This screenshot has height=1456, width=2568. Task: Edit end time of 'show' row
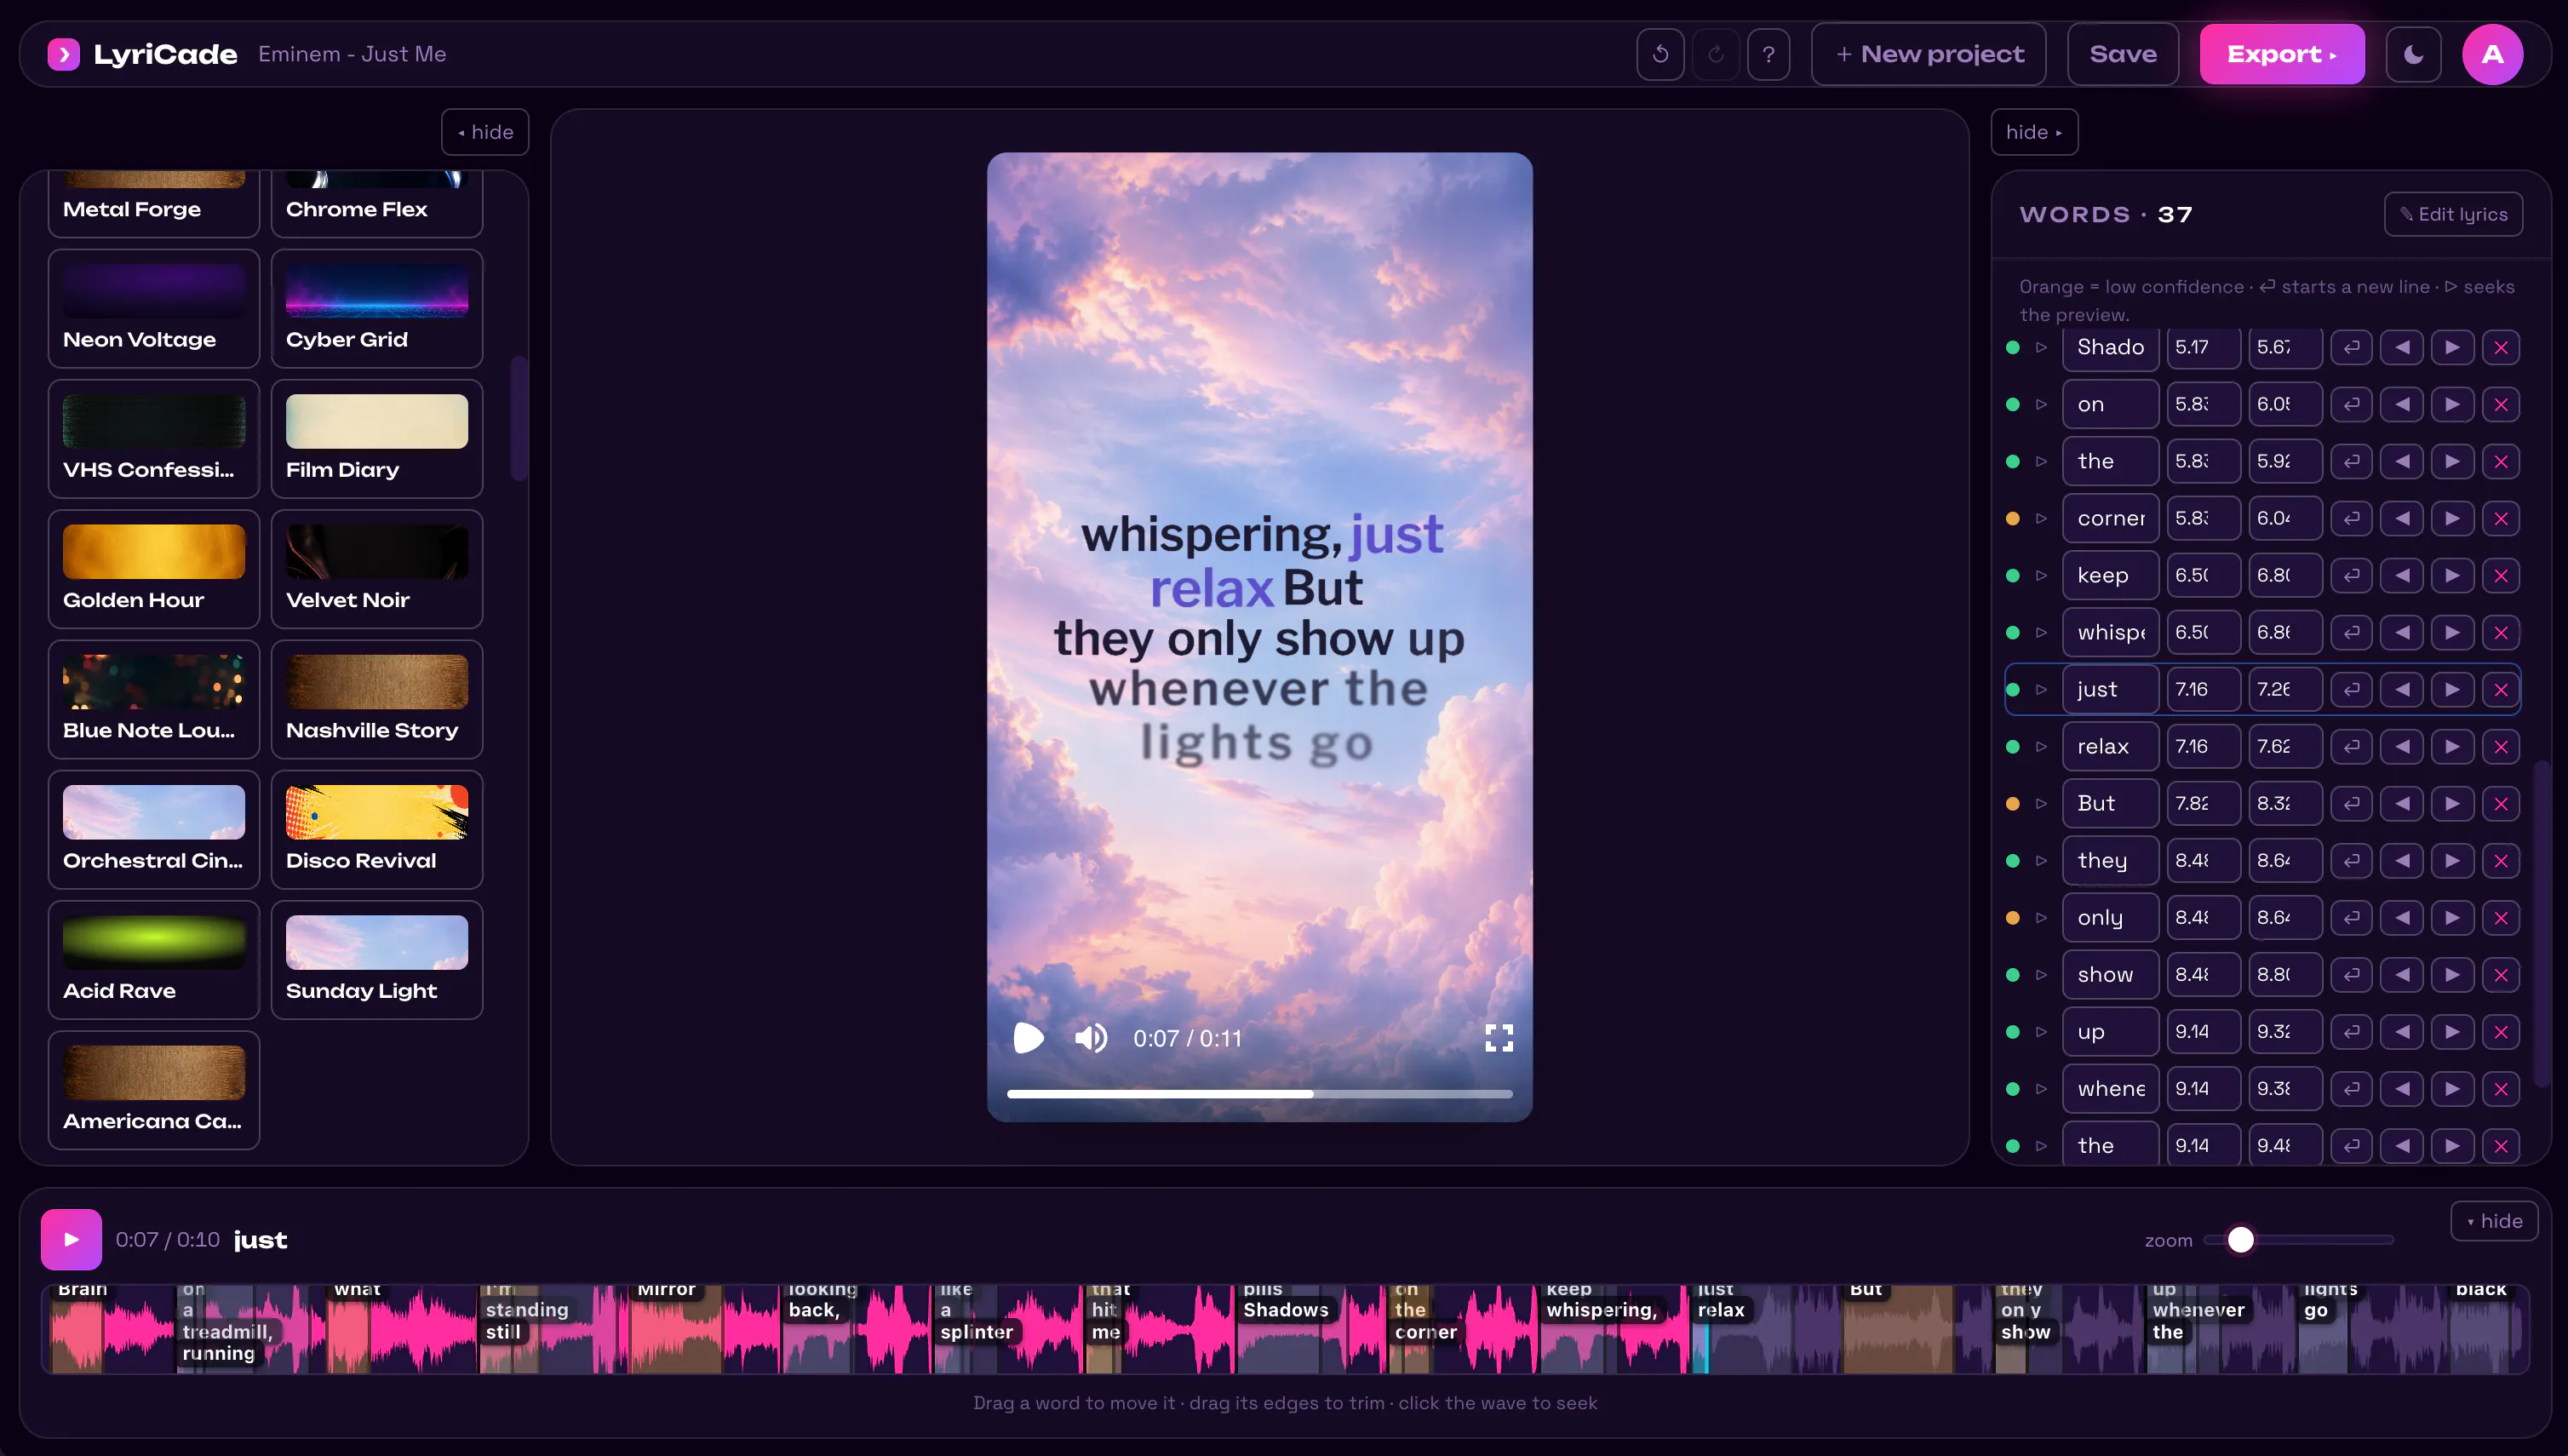(x=2286, y=975)
